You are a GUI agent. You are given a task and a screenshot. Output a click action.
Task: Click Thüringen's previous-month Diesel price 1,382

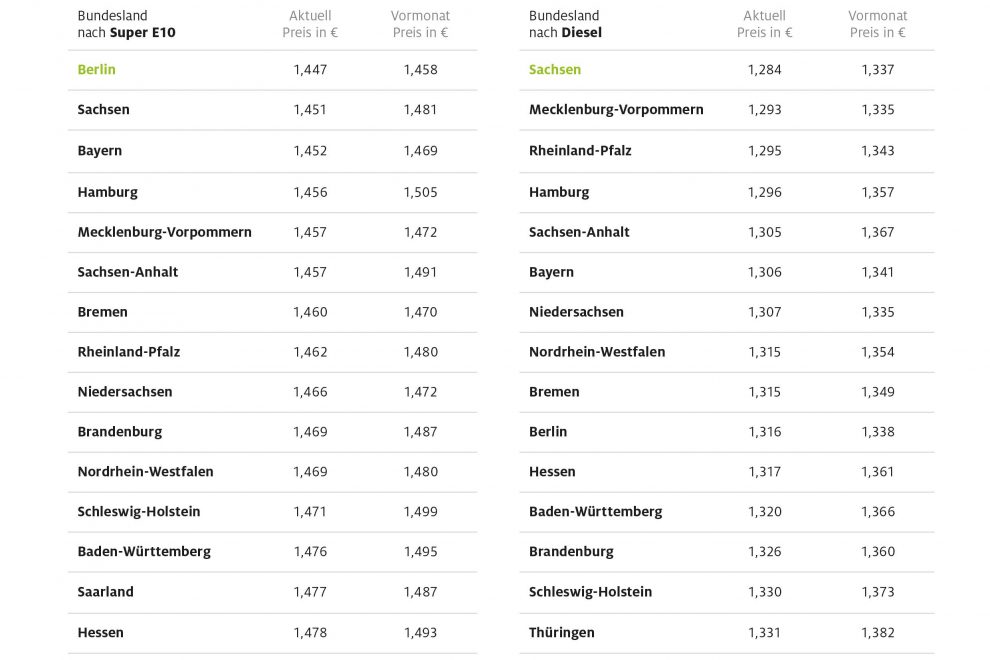(x=877, y=633)
